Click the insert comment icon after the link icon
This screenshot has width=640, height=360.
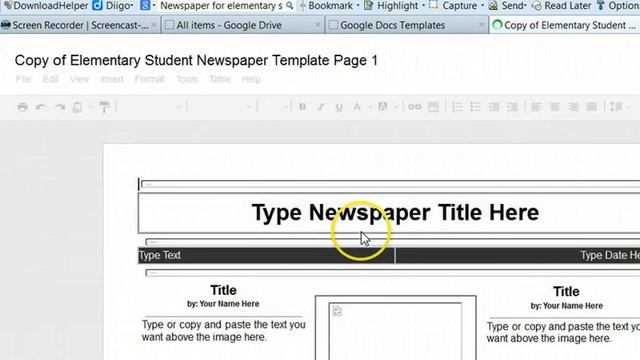tap(433, 107)
